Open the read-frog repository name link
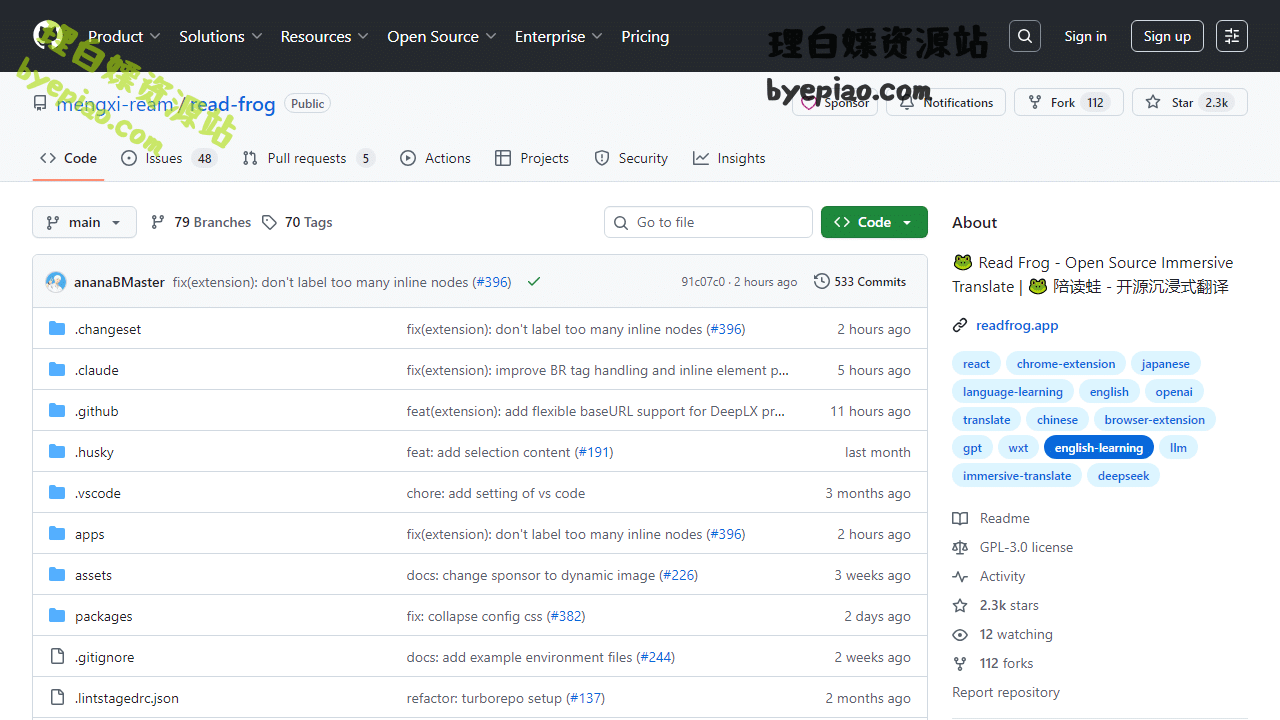The width and height of the screenshot is (1280, 720). [x=232, y=104]
